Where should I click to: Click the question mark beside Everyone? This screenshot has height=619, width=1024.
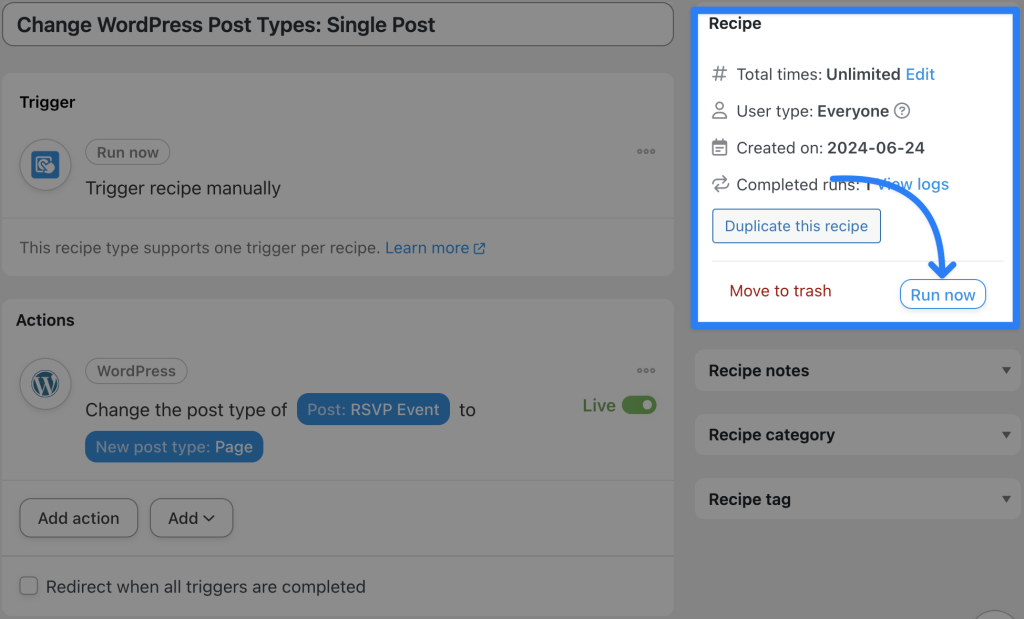(902, 111)
